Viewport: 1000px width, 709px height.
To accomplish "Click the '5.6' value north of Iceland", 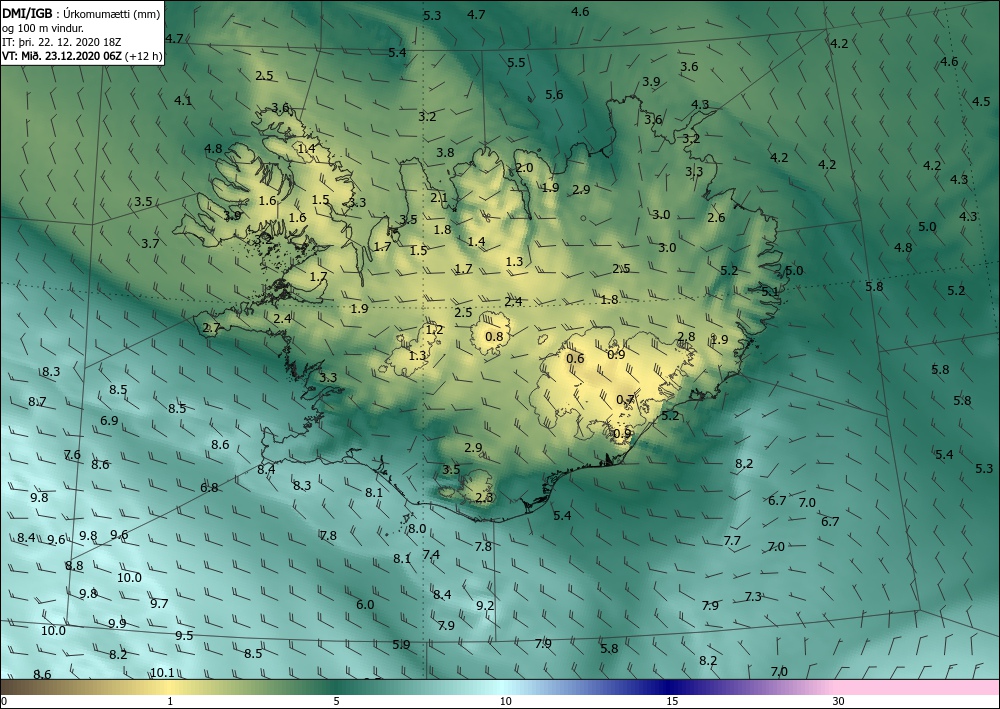I will tap(554, 94).
